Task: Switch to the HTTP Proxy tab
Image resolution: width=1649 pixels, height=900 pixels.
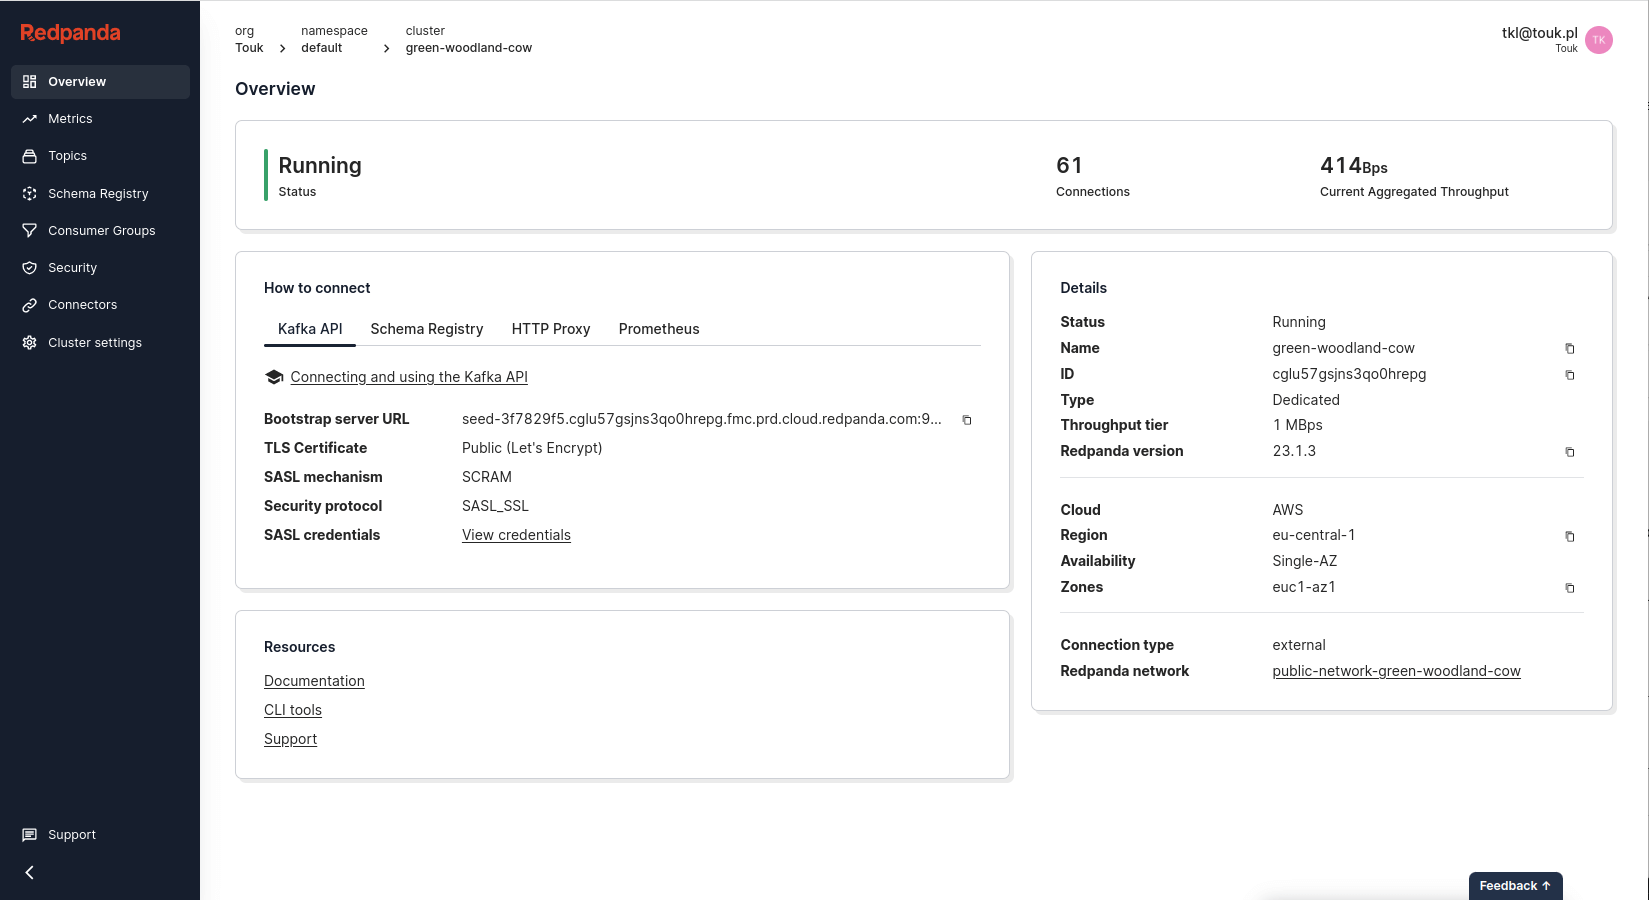Action: (x=551, y=329)
